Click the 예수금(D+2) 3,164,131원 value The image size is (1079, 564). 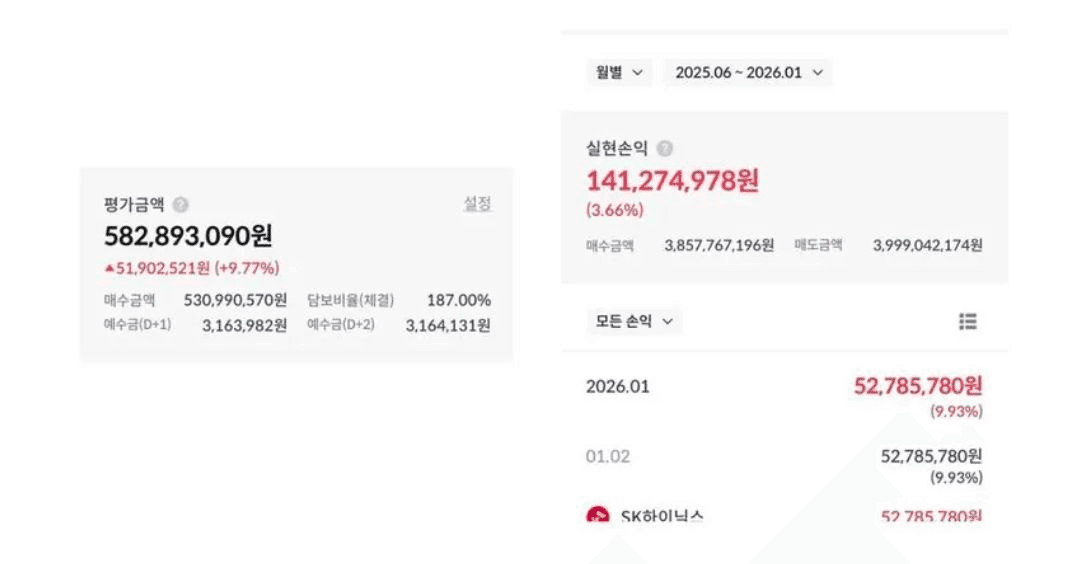tap(448, 325)
